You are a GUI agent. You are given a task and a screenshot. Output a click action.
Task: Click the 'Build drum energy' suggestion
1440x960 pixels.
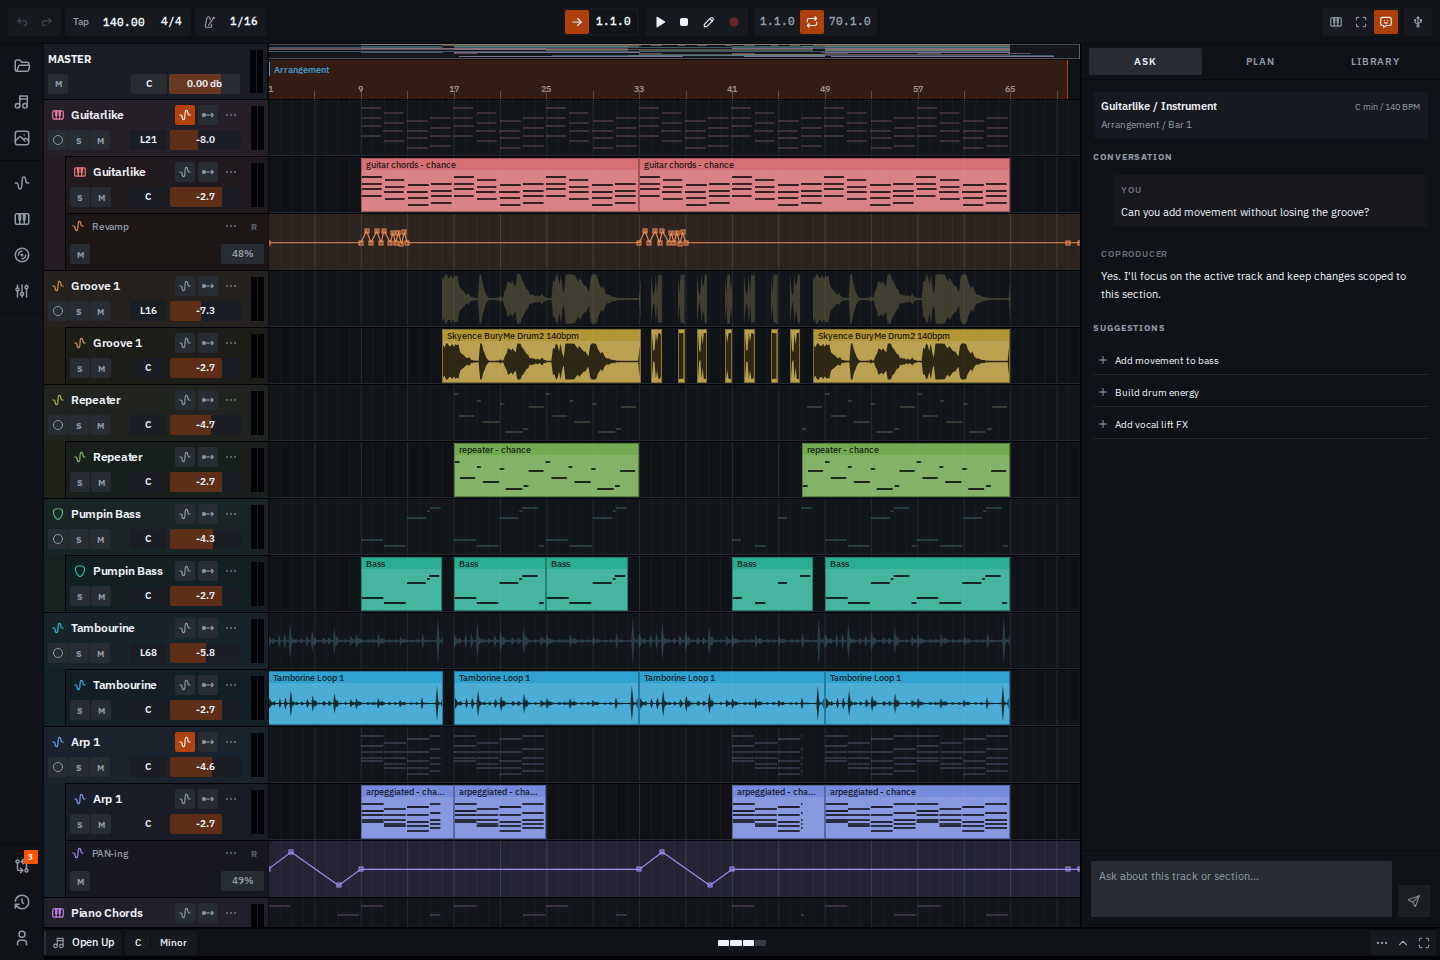1260,392
